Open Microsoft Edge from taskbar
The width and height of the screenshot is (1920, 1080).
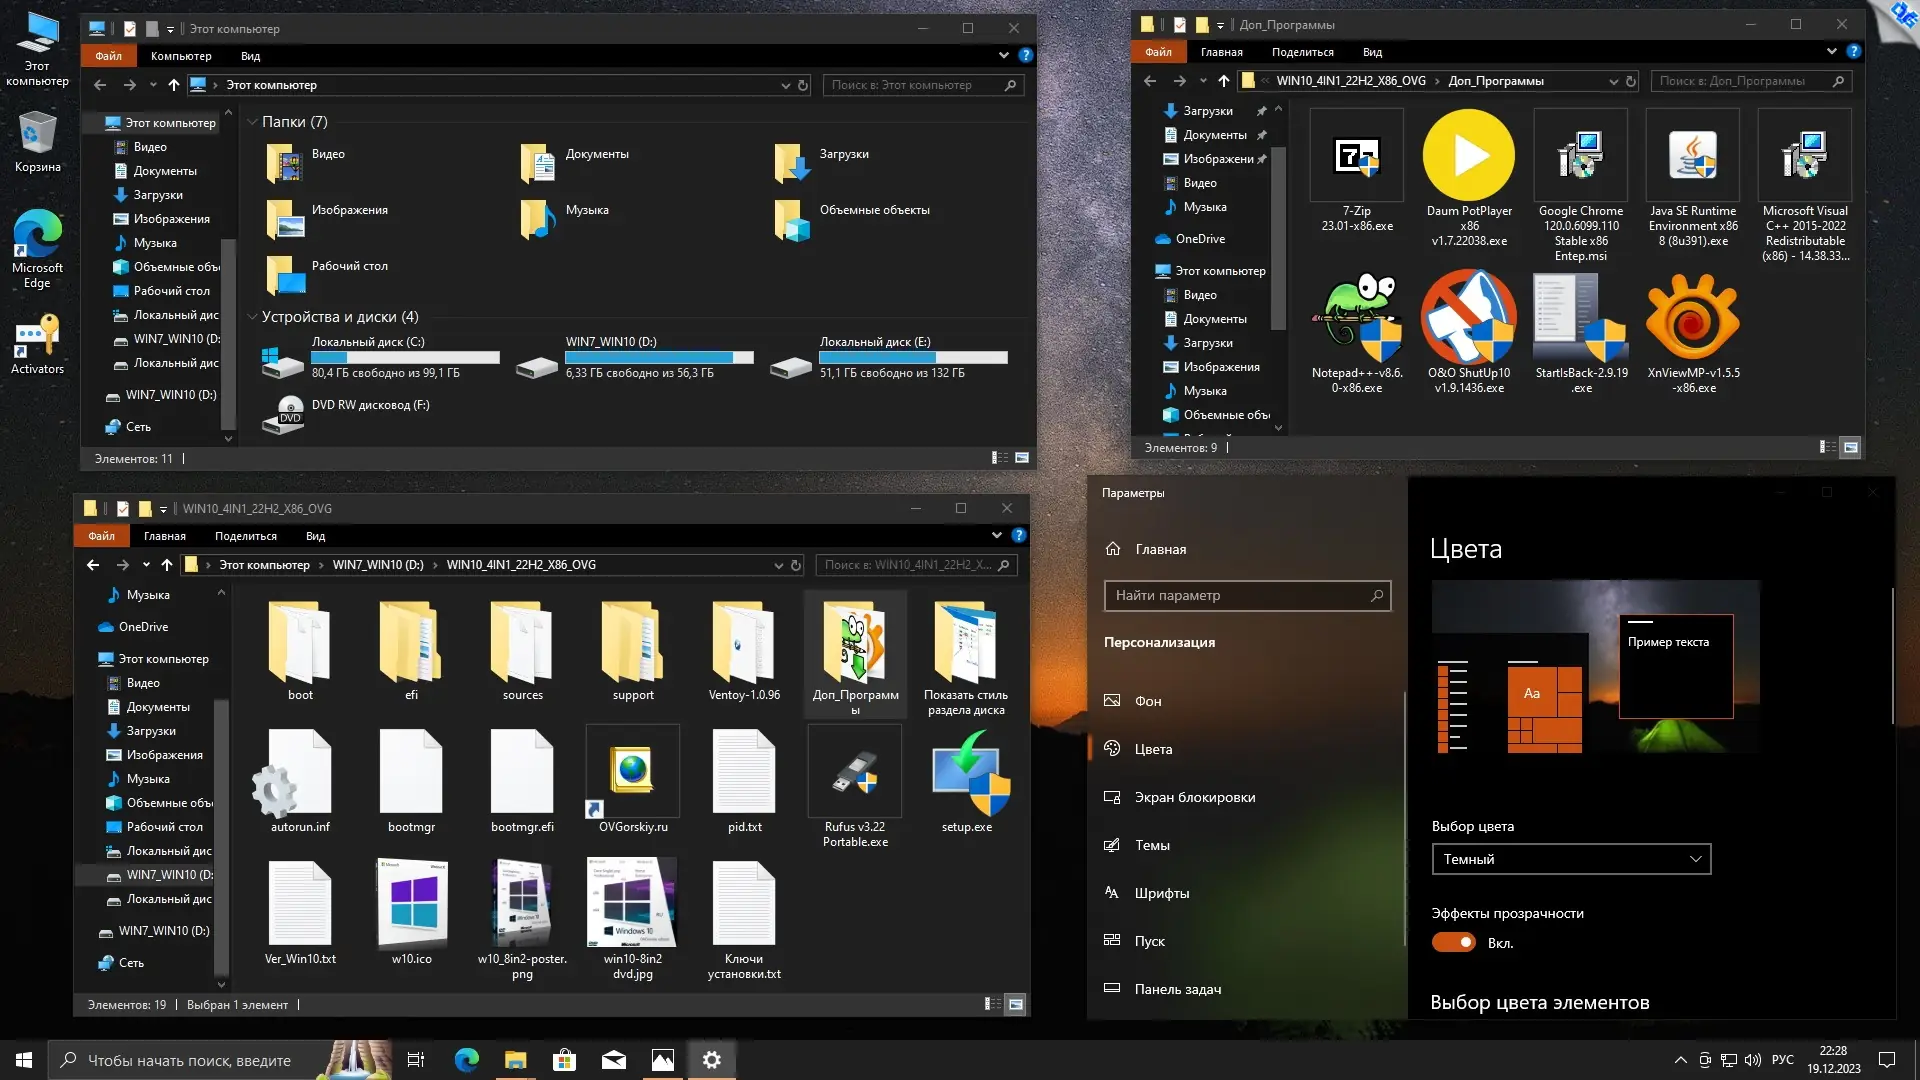point(466,1060)
